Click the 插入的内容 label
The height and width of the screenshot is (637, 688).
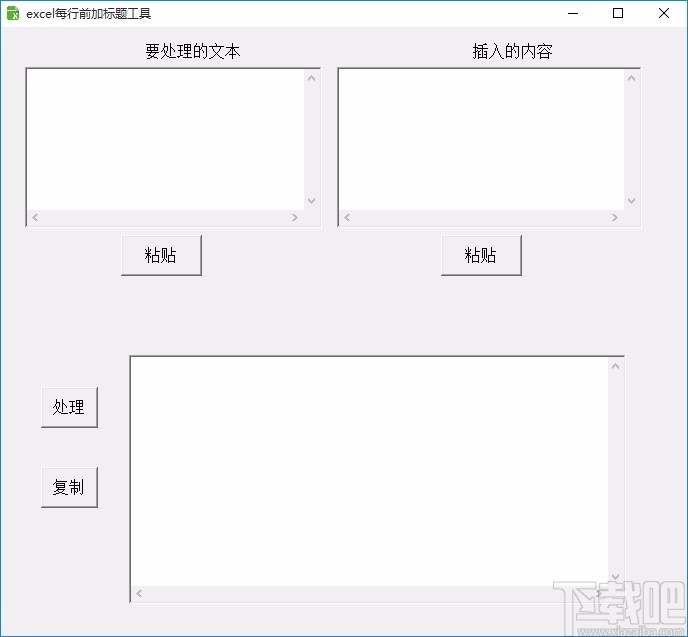[512, 51]
